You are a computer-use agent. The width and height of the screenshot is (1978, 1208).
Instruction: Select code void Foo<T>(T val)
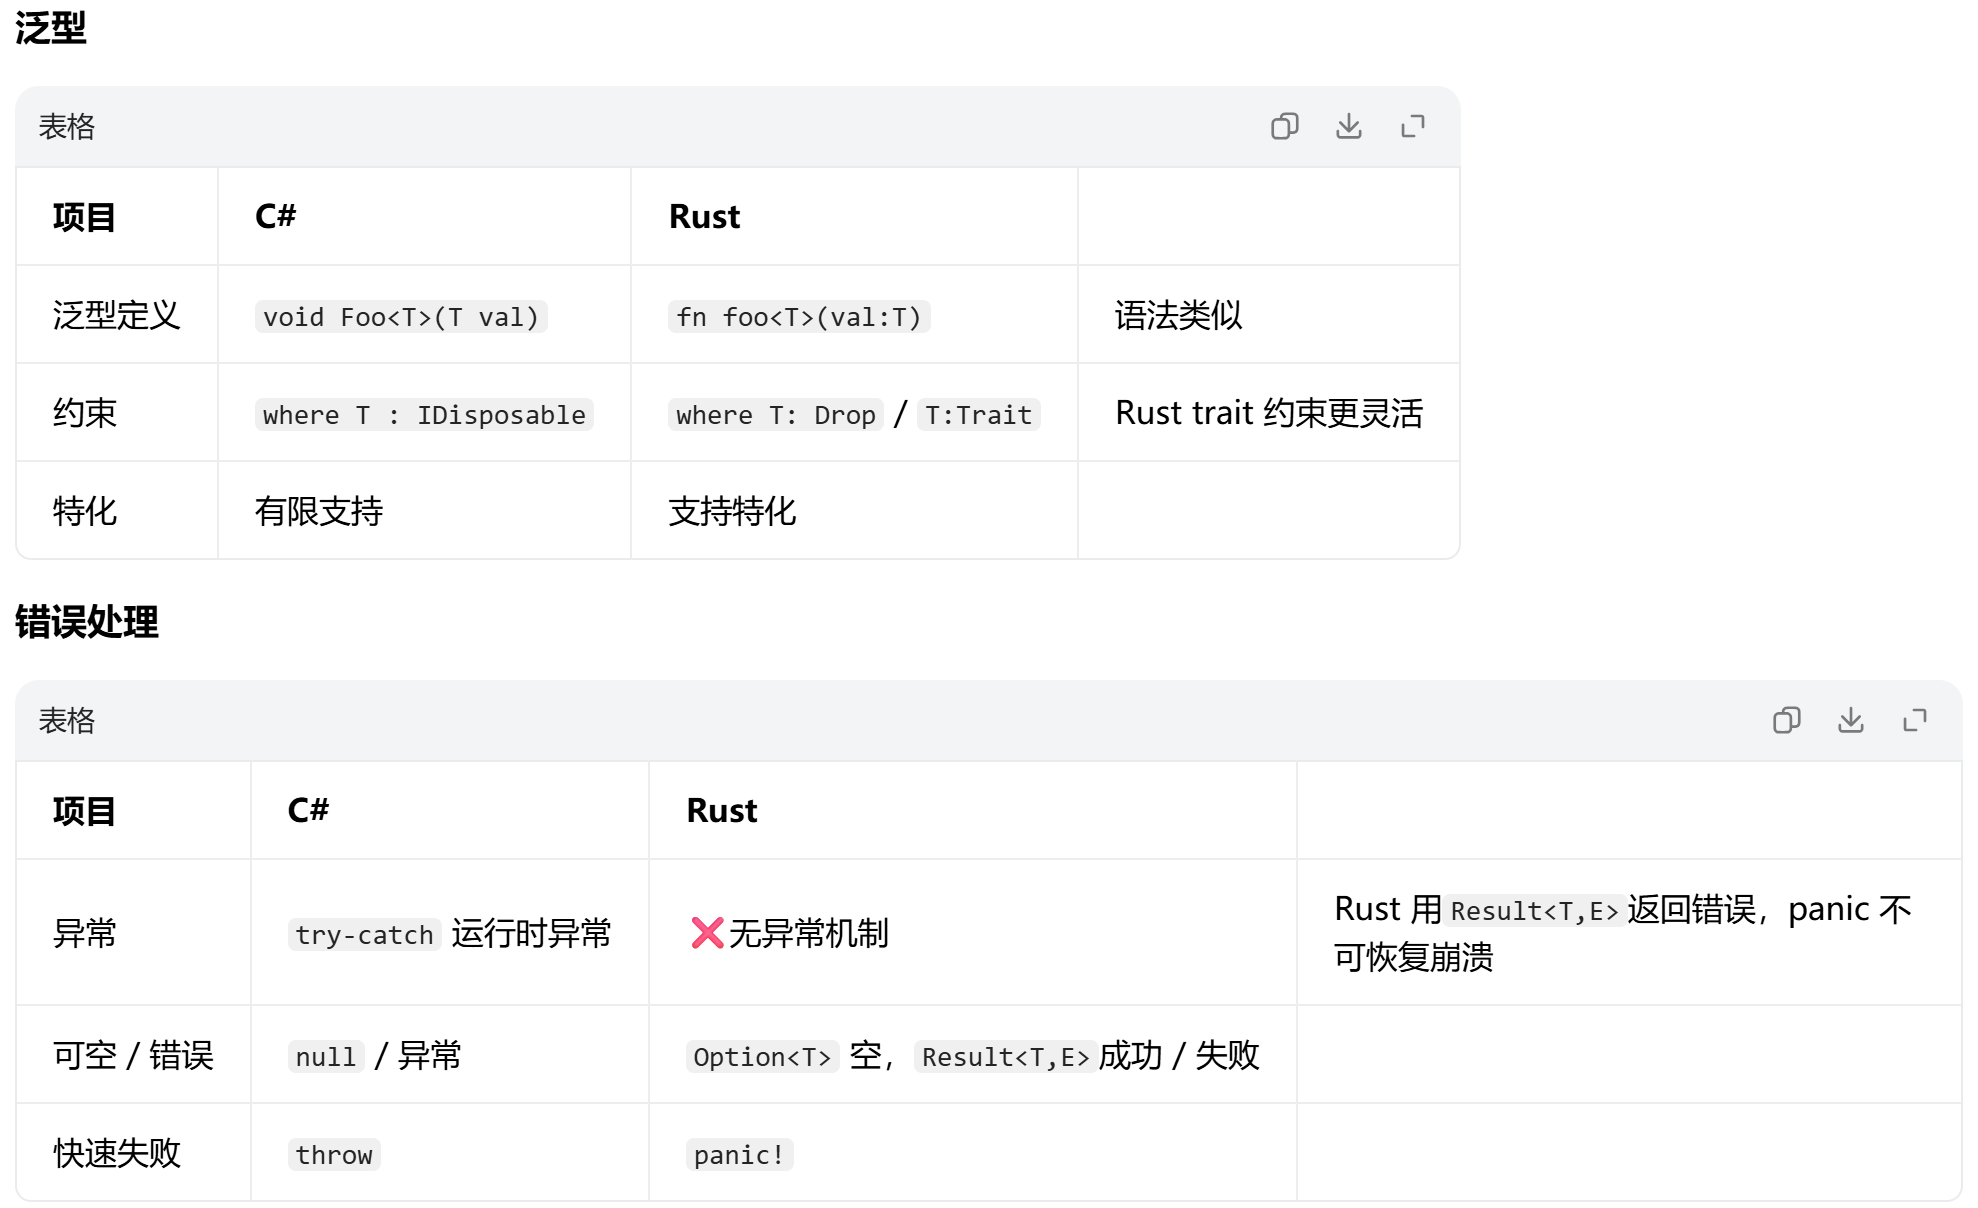(401, 317)
